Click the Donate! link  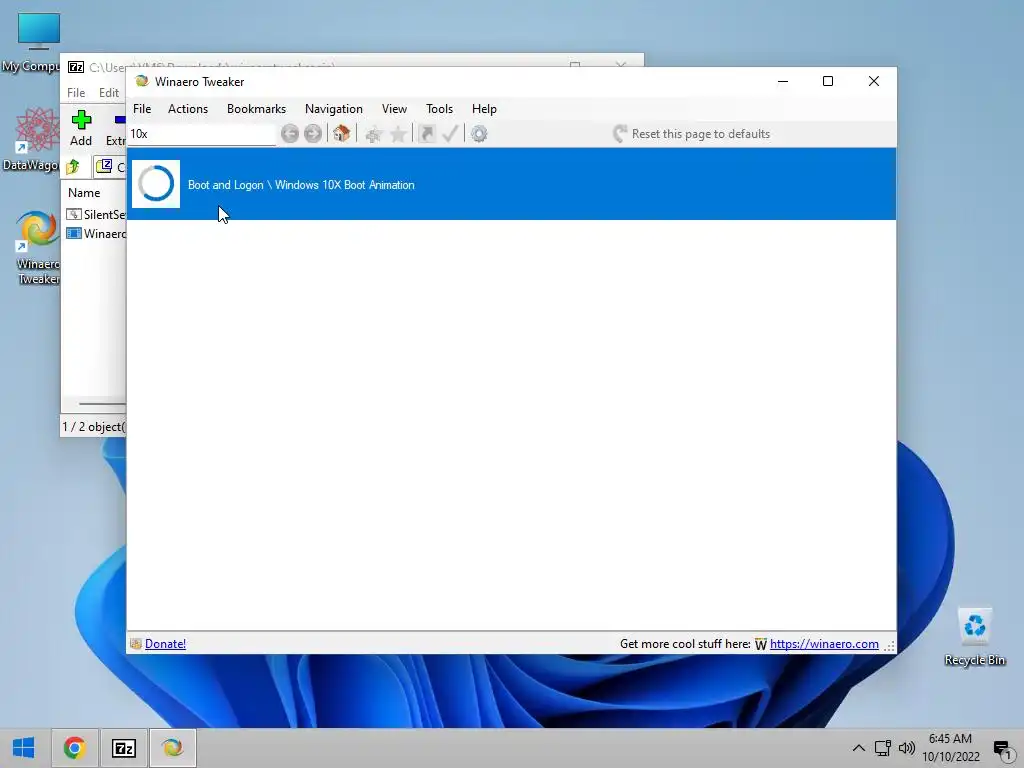165,644
